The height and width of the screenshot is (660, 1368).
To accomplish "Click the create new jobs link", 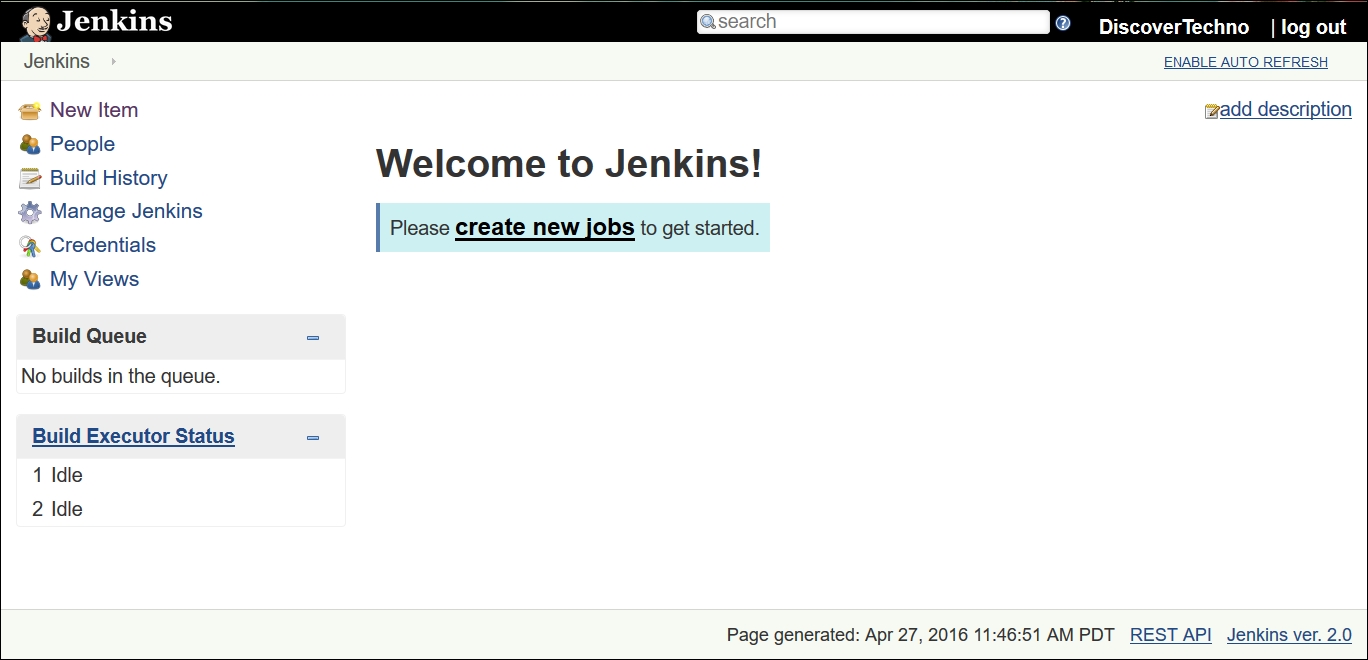I will pos(545,228).
